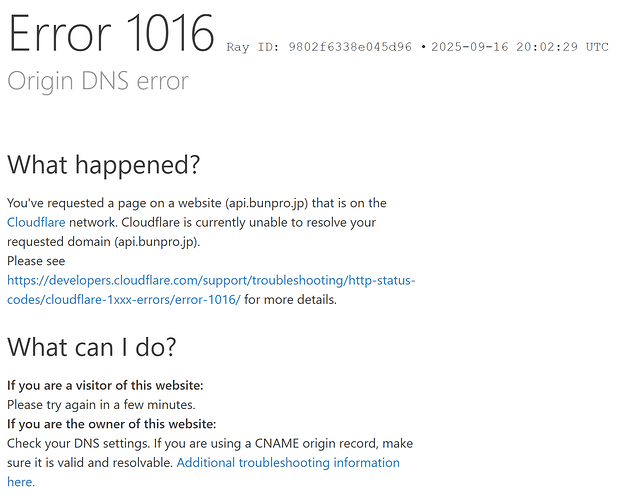This screenshot has height=500, width=629.
Task: Click the Please try again in a few minutes text
Action: [101, 405]
